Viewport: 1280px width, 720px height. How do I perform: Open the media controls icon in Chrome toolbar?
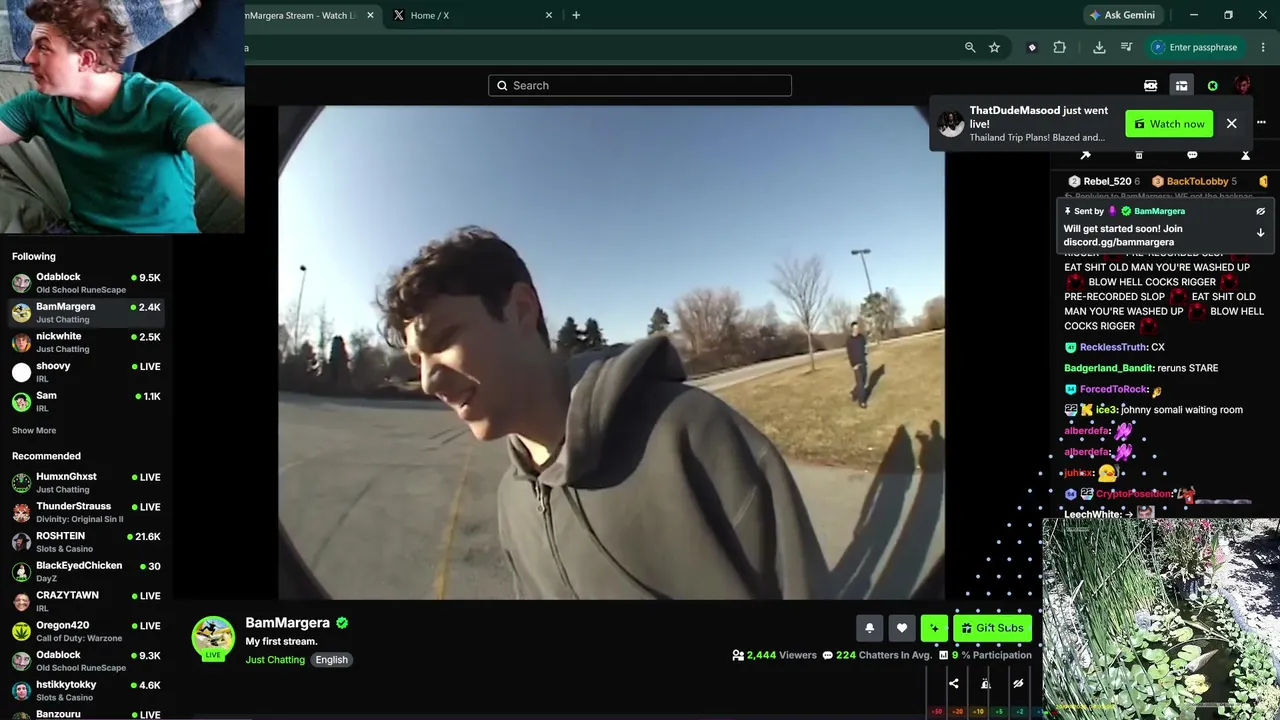pyautogui.click(x=1127, y=47)
